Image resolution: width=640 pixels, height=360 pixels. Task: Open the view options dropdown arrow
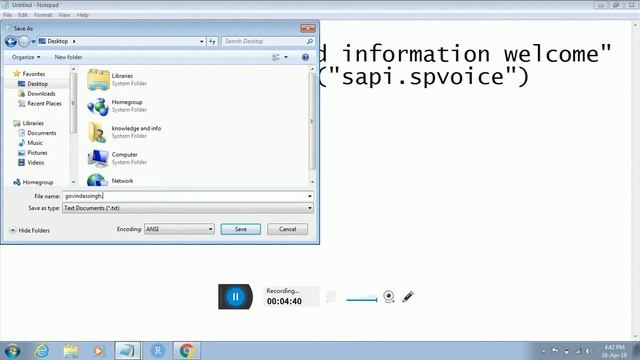pos(286,58)
